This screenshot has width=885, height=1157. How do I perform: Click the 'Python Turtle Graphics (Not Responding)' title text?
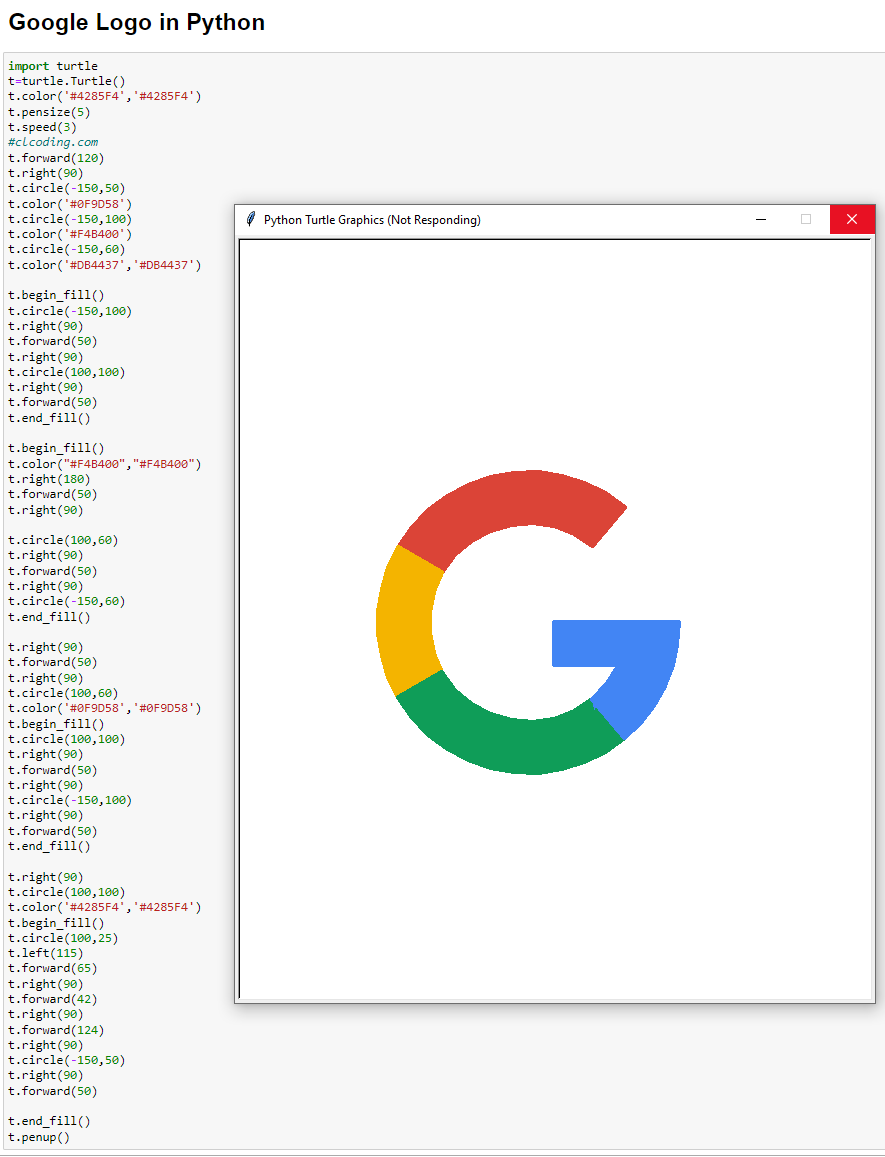pyautogui.click(x=372, y=220)
